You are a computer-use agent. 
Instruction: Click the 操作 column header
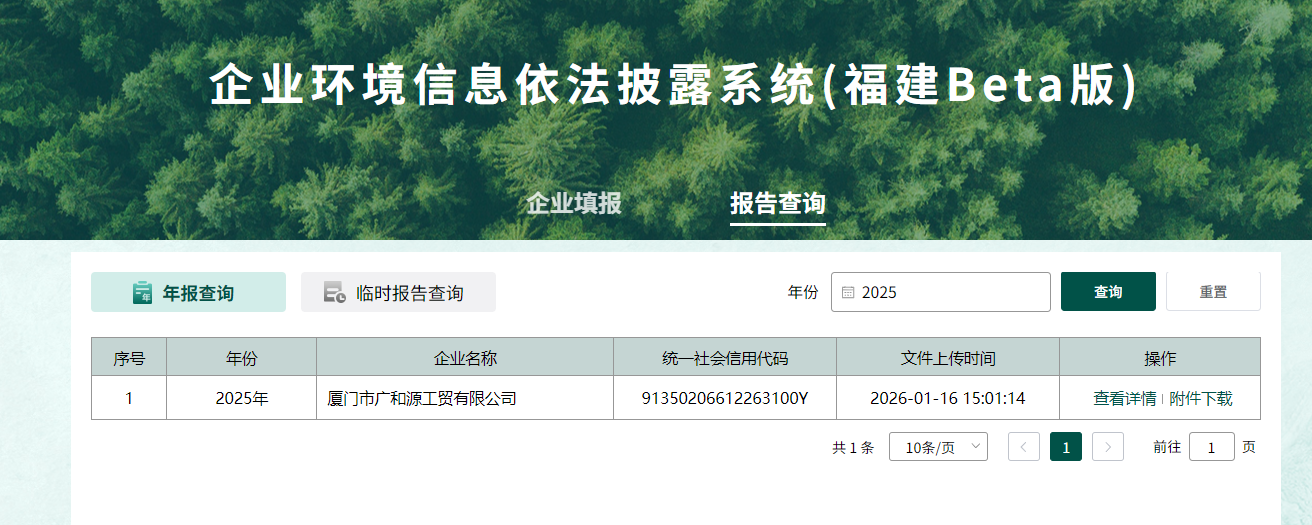coord(1160,357)
